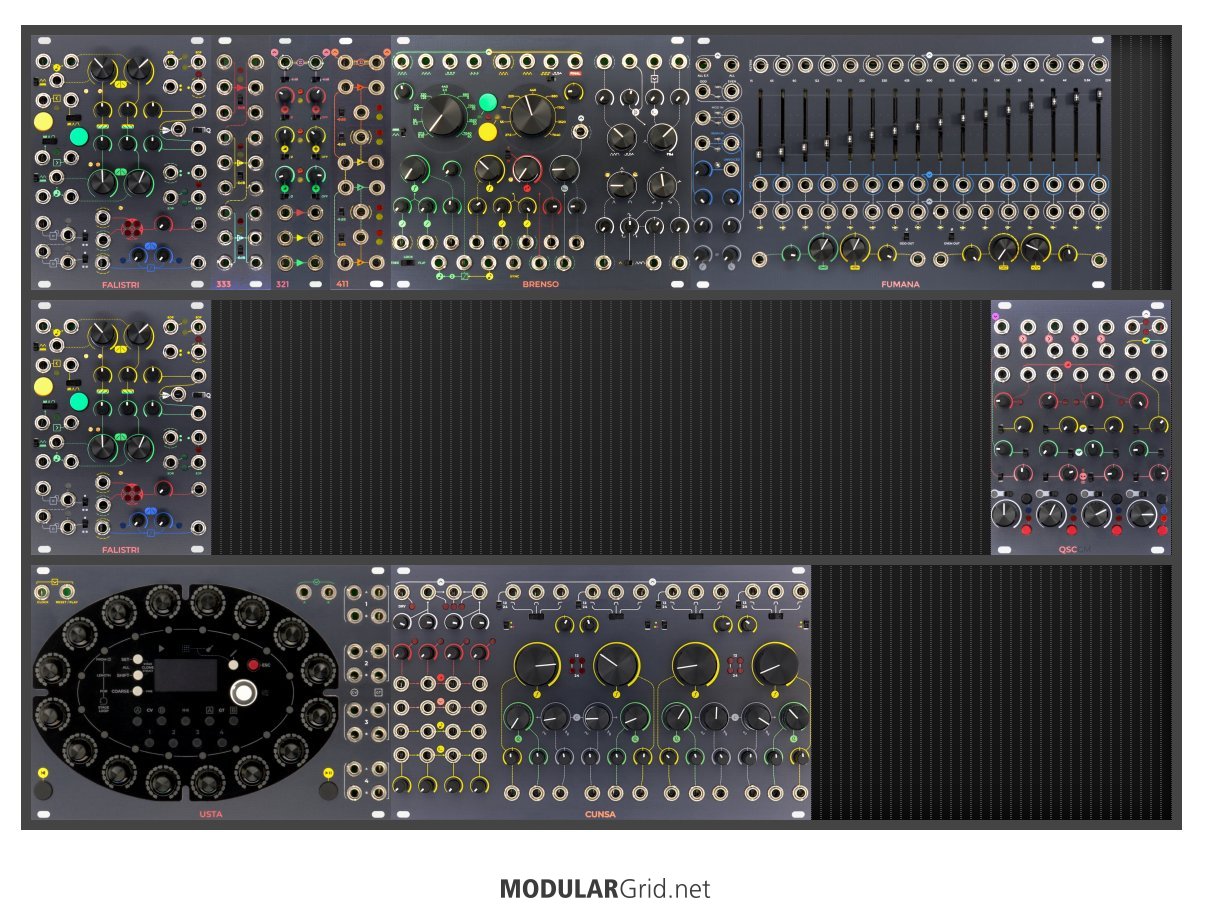Click the large green round button on BRENSO
Viewport: 1212px width, 910px height.
(488, 102)
